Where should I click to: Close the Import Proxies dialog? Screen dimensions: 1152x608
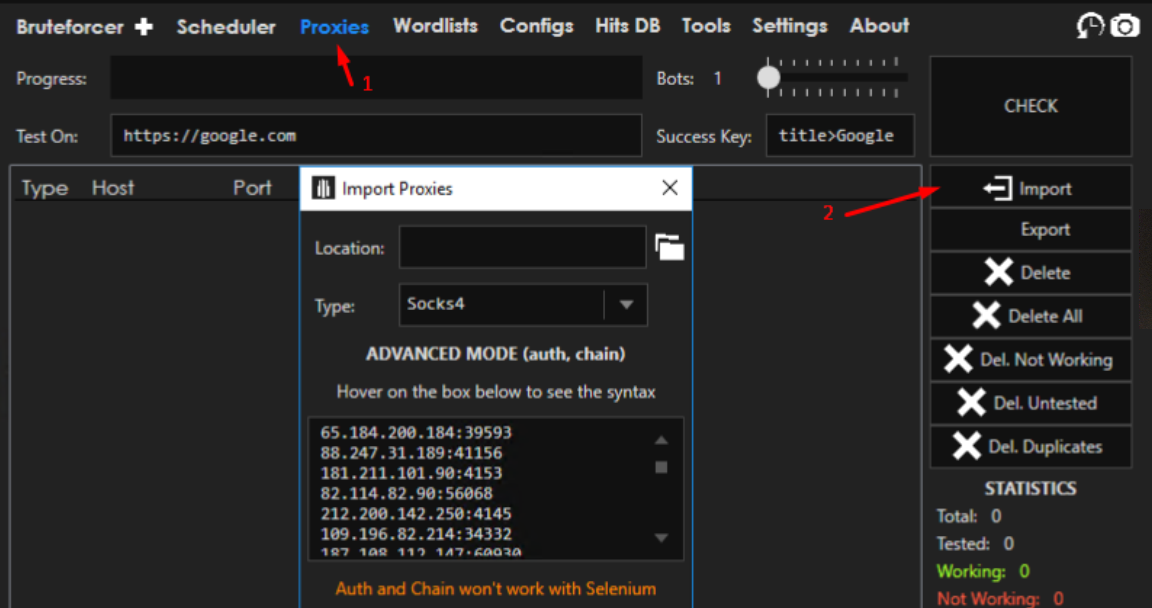[670, 188]
